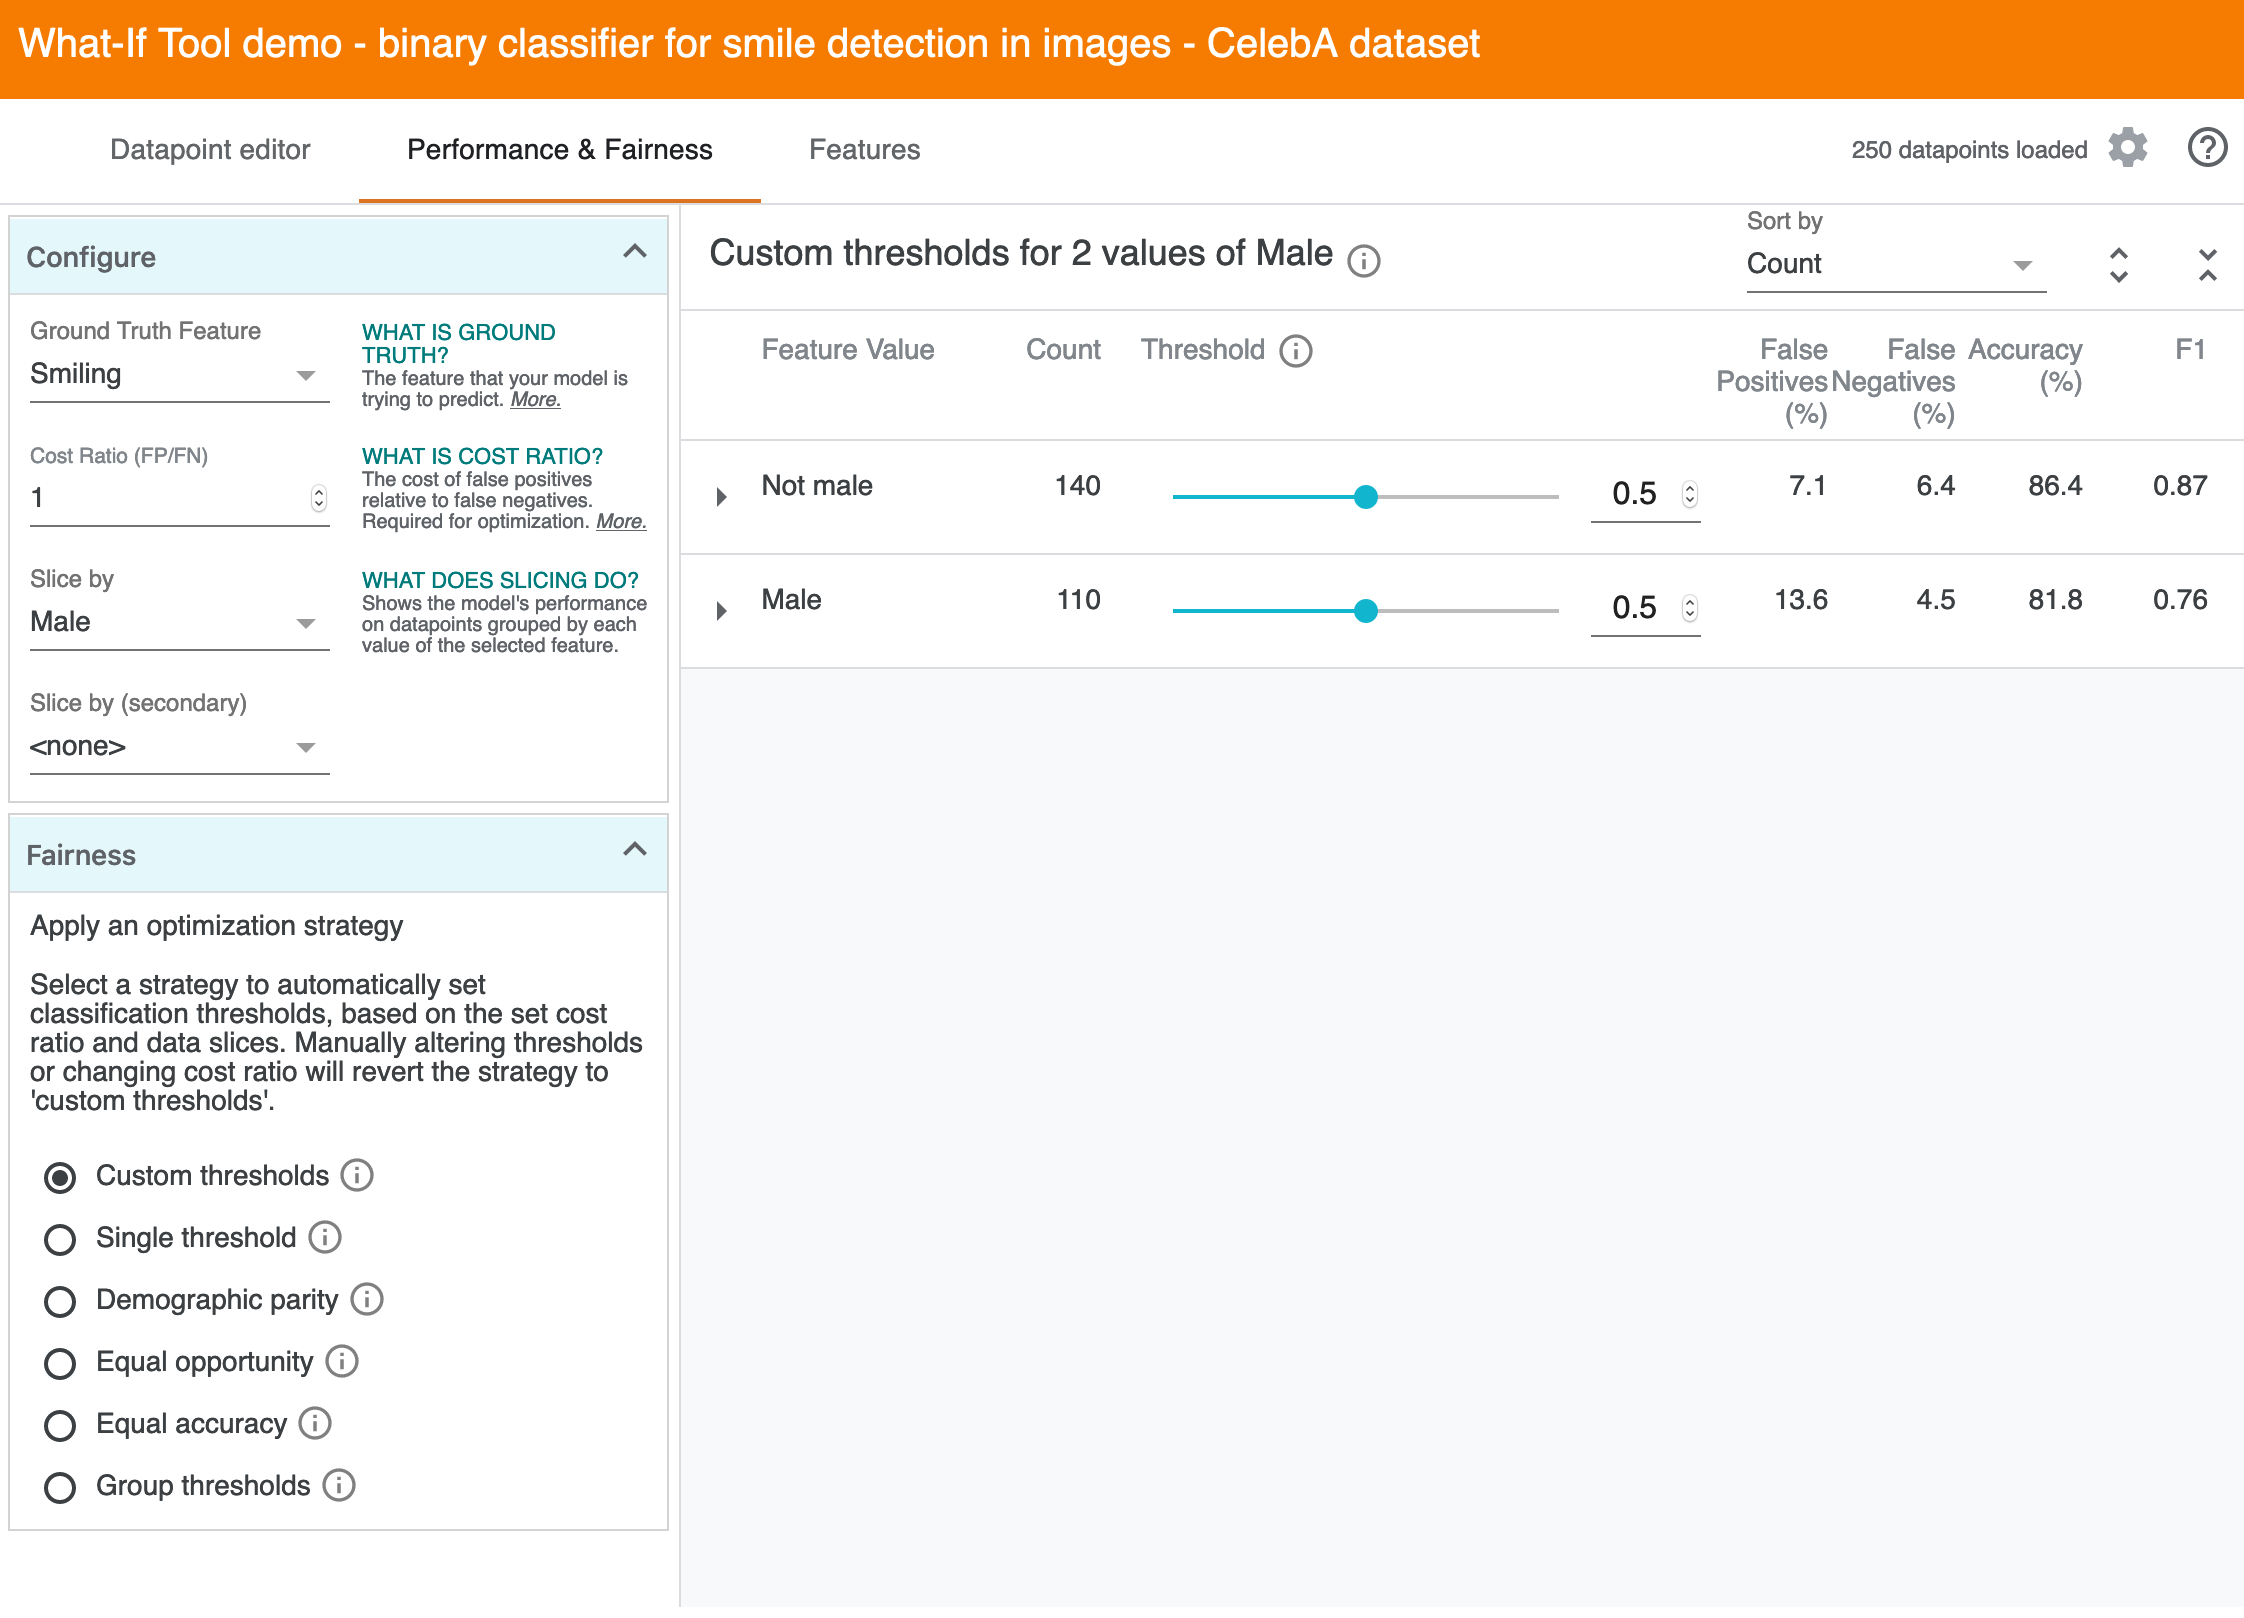Select Equal accuracy radio option

click(60, 1425)
